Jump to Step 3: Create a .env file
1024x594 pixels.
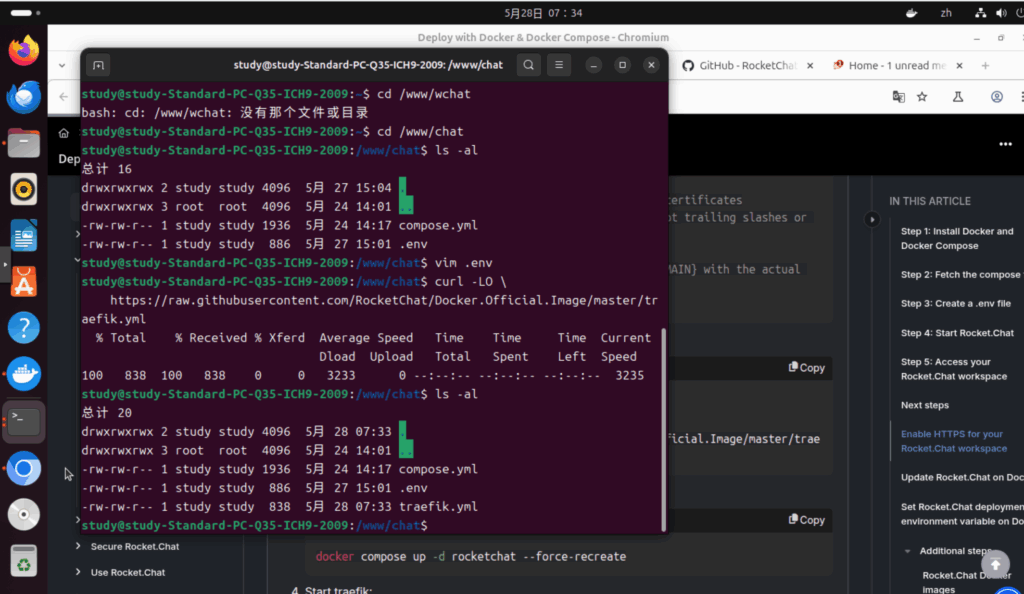click(955, 304)
